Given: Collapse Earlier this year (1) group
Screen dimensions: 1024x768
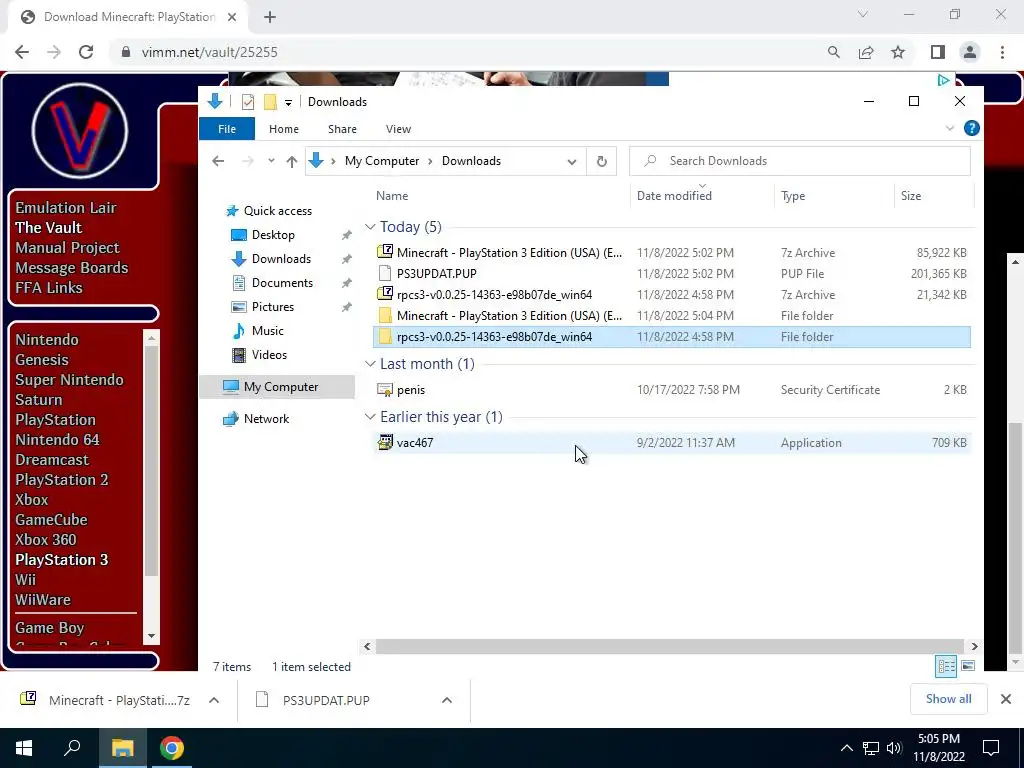Looking at the screenshot, I should (370, 417).
